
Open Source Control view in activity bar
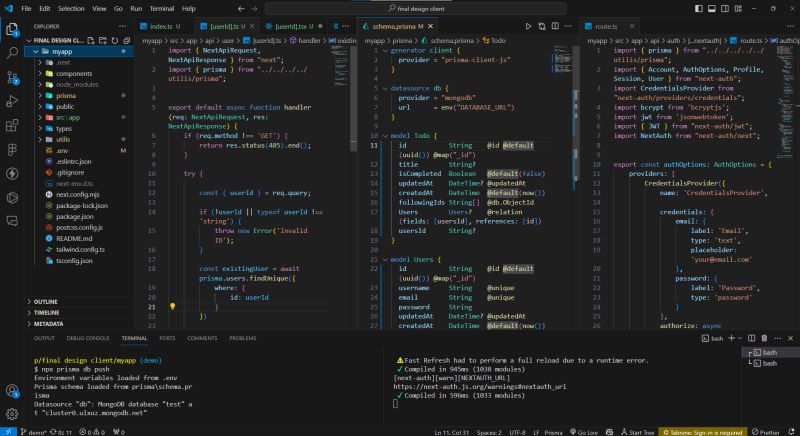(12, 75)
